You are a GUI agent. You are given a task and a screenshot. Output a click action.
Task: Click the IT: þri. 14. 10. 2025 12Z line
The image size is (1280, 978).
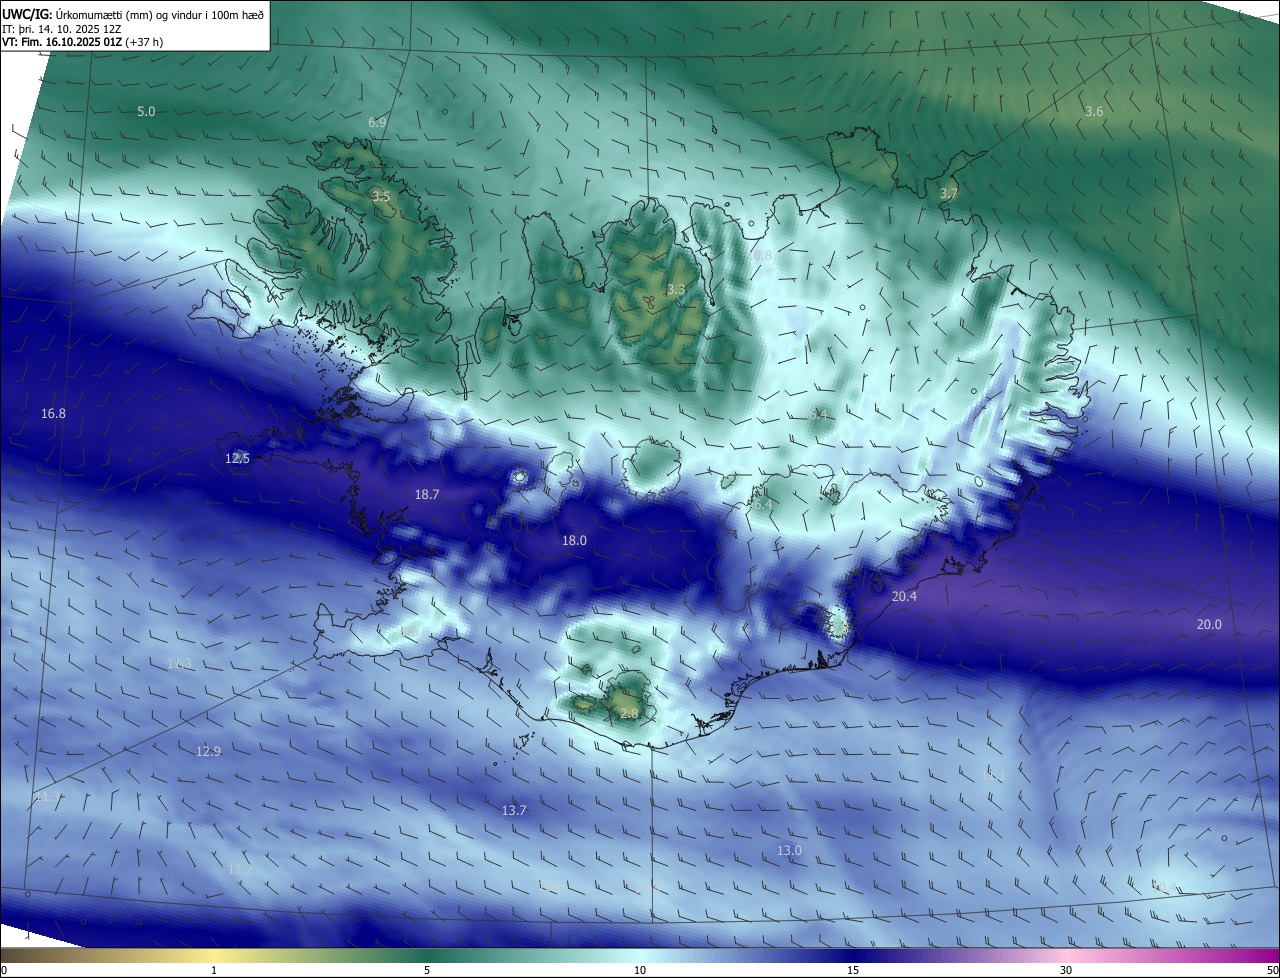[63, 28]
